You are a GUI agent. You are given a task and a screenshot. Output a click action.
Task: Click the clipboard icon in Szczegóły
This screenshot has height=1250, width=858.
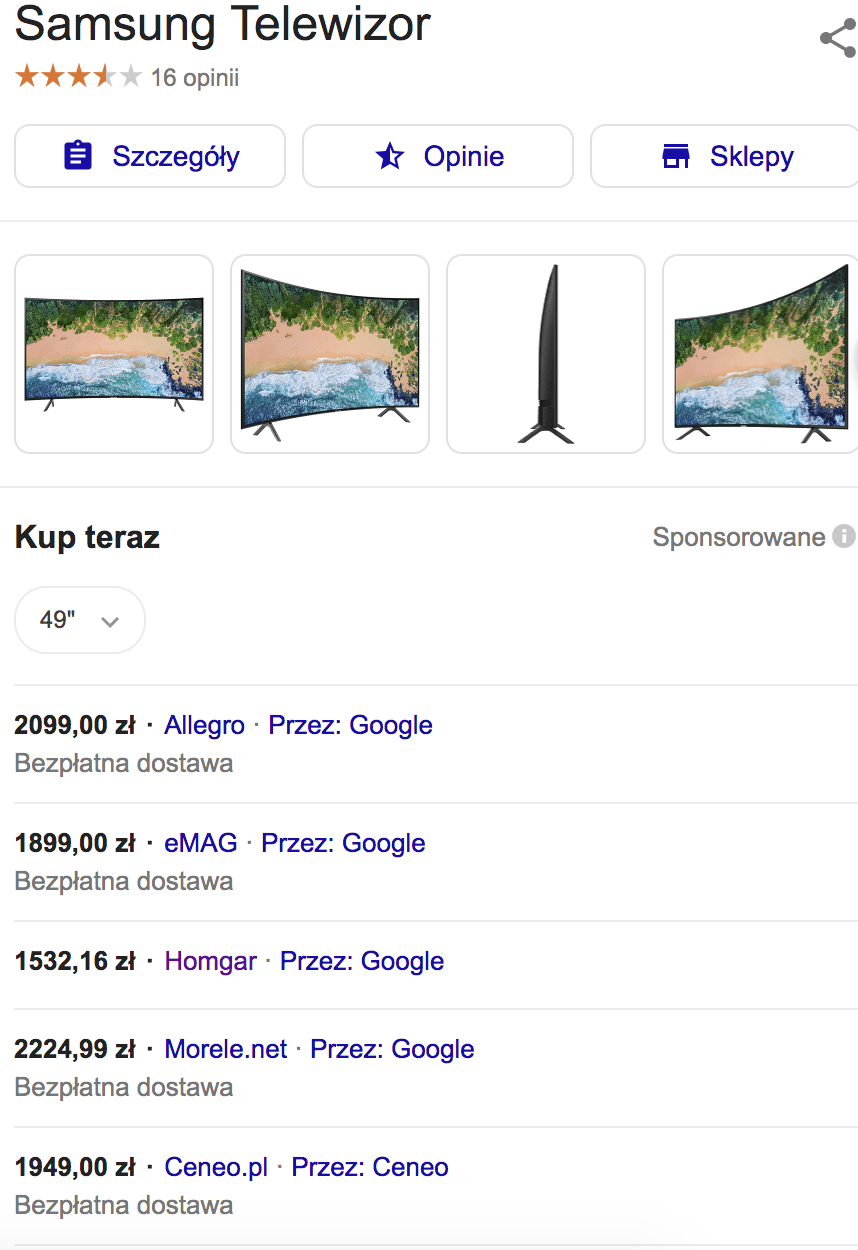coord(78,156)
